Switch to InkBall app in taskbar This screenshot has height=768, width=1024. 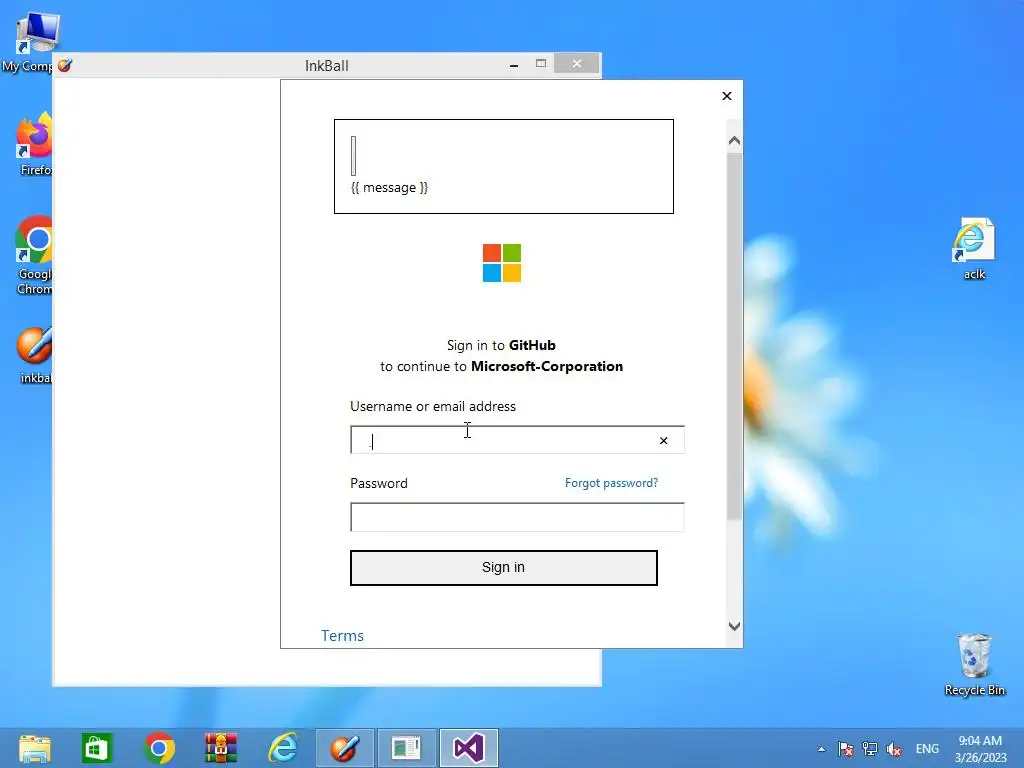345,748
